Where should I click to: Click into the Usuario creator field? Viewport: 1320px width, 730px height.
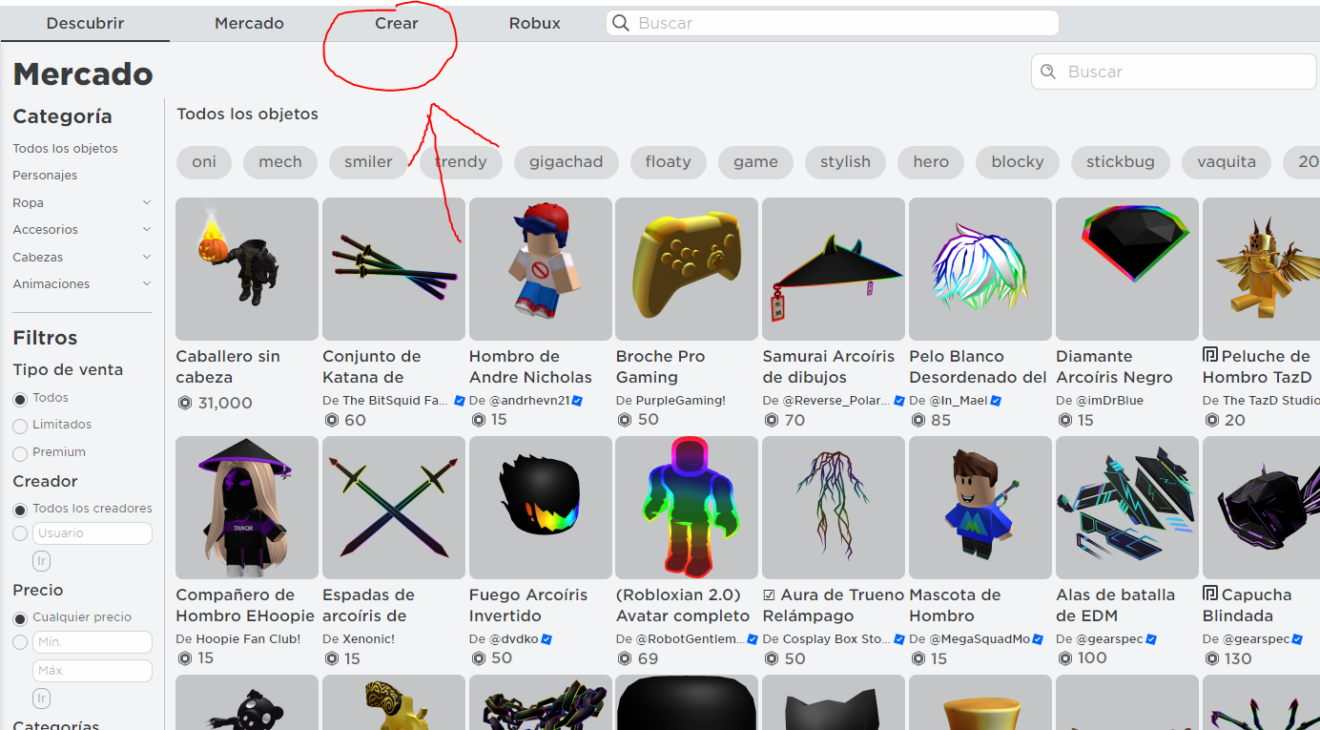click(x=92, y=534)
